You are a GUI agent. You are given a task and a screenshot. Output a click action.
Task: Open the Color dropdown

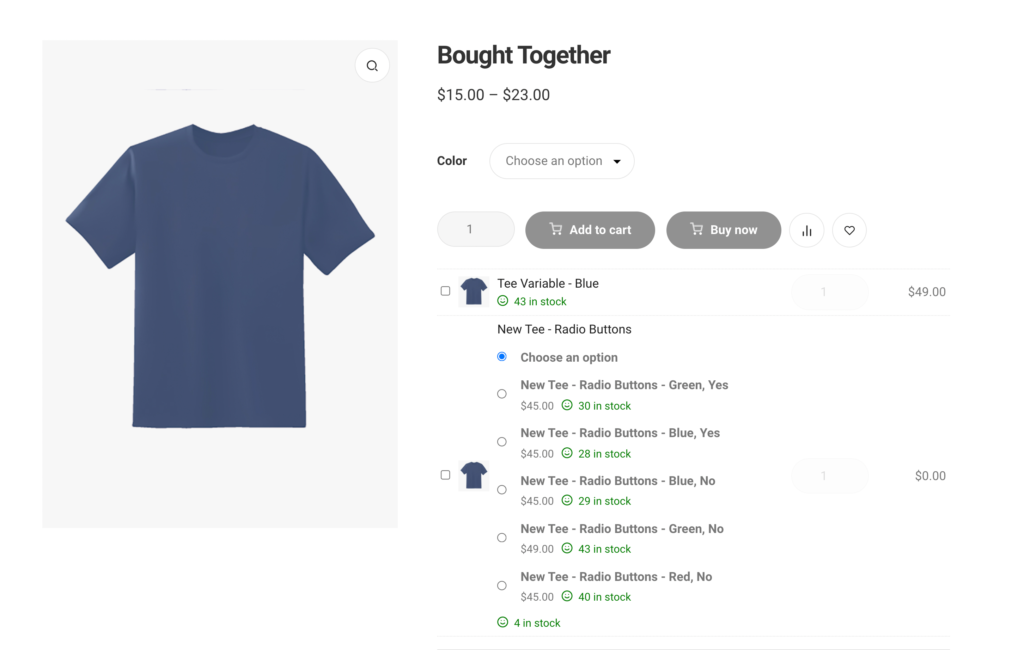(562, 161)
